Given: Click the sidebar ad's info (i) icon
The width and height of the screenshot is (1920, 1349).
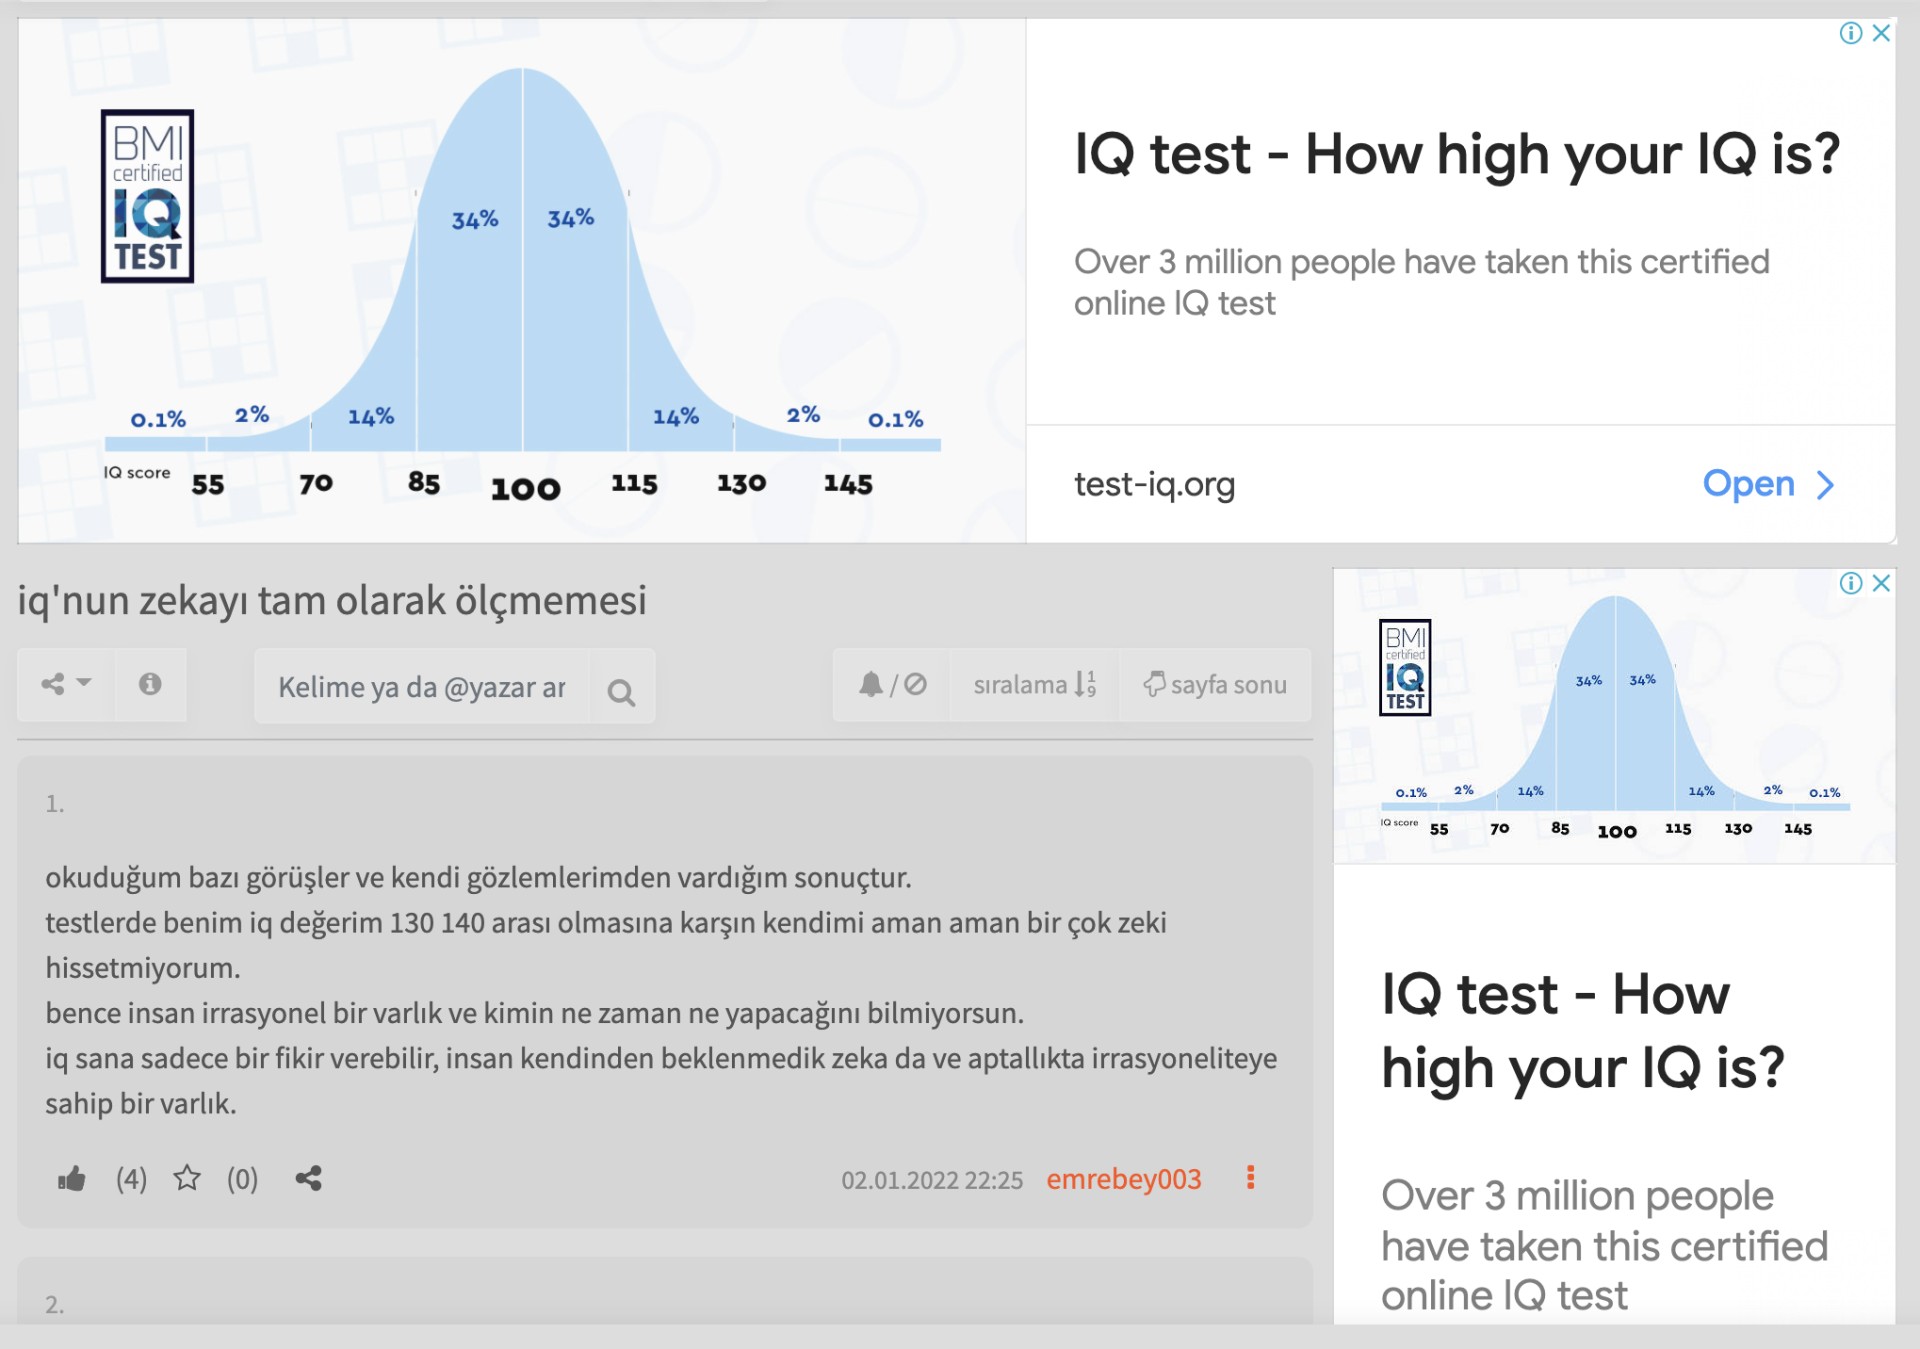Looking at the screenshot, I should [1850, 583].
